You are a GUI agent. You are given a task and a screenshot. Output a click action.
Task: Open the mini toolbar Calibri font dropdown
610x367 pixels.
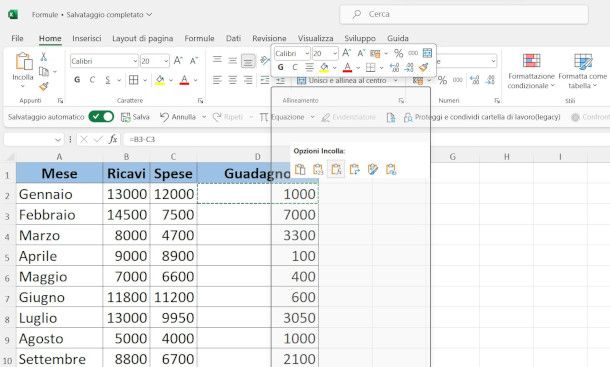pyautogui.click(x=307, y=53)
